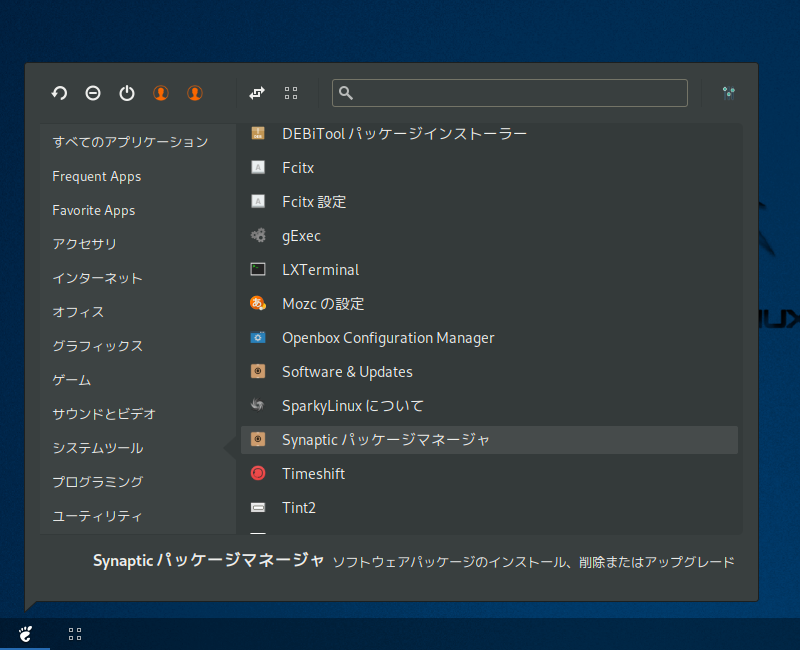Select the グラフィックス category
The height and width of the screenshot is (650, 800).
tap(97, 346)
